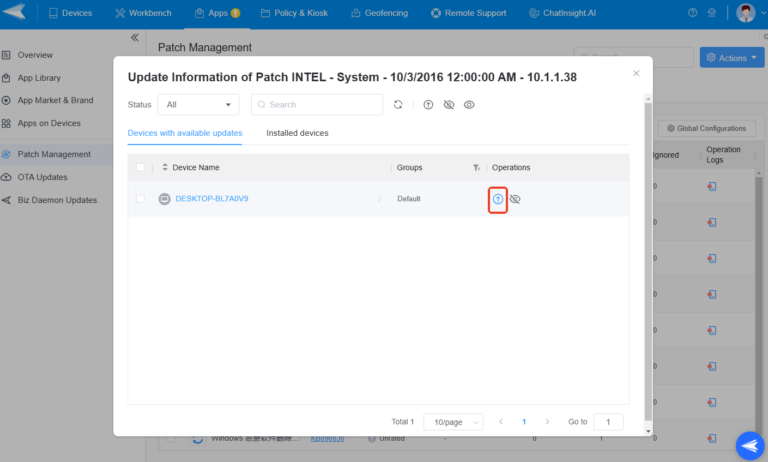Check the select-all checkbox in table header
Image resolution: width=768 pixels, height=462 pixels.
[140, 167]
